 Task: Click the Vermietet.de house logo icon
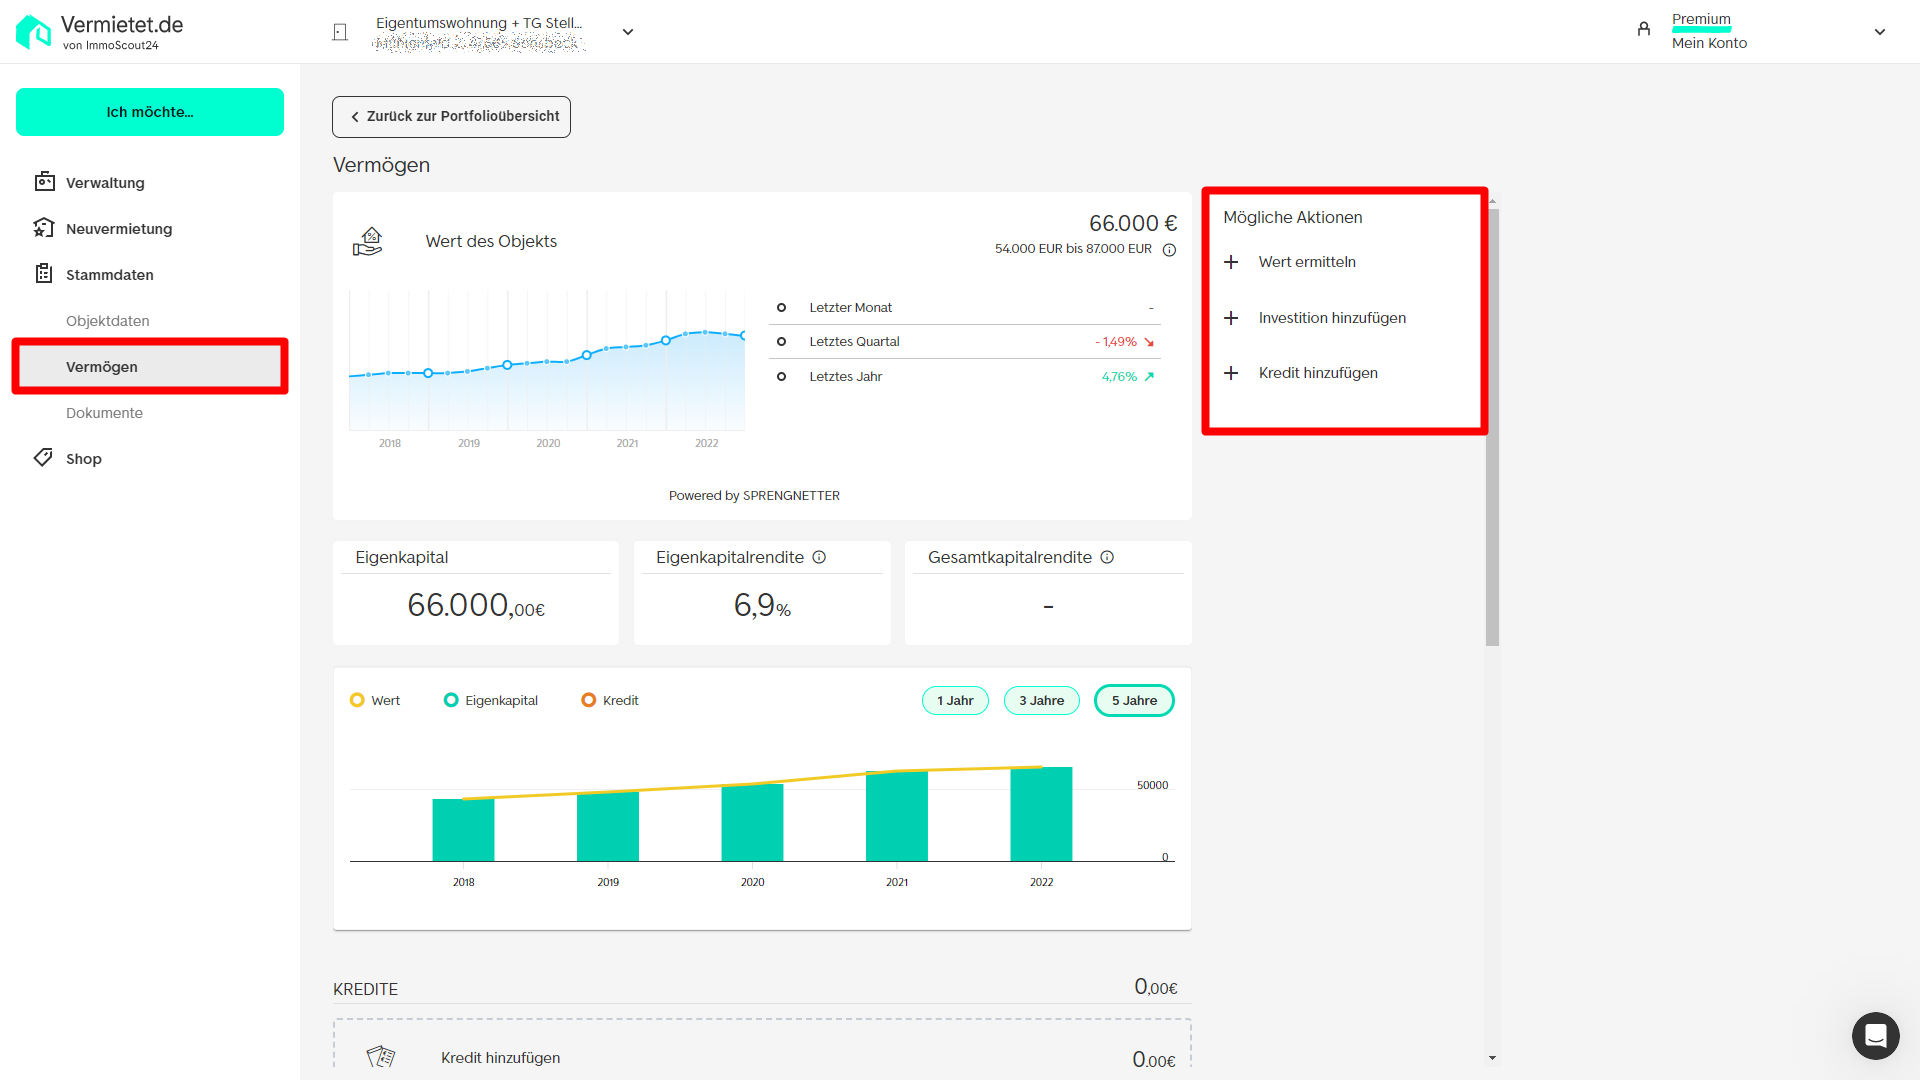click(33, 32)
